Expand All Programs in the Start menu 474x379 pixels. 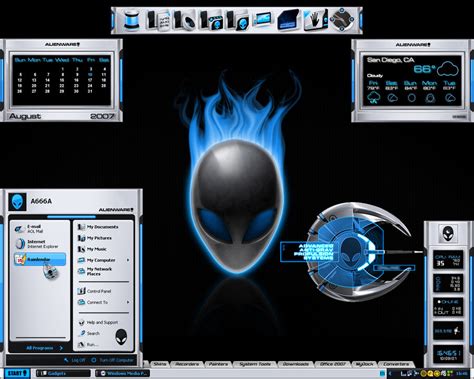tap(44, 348)
